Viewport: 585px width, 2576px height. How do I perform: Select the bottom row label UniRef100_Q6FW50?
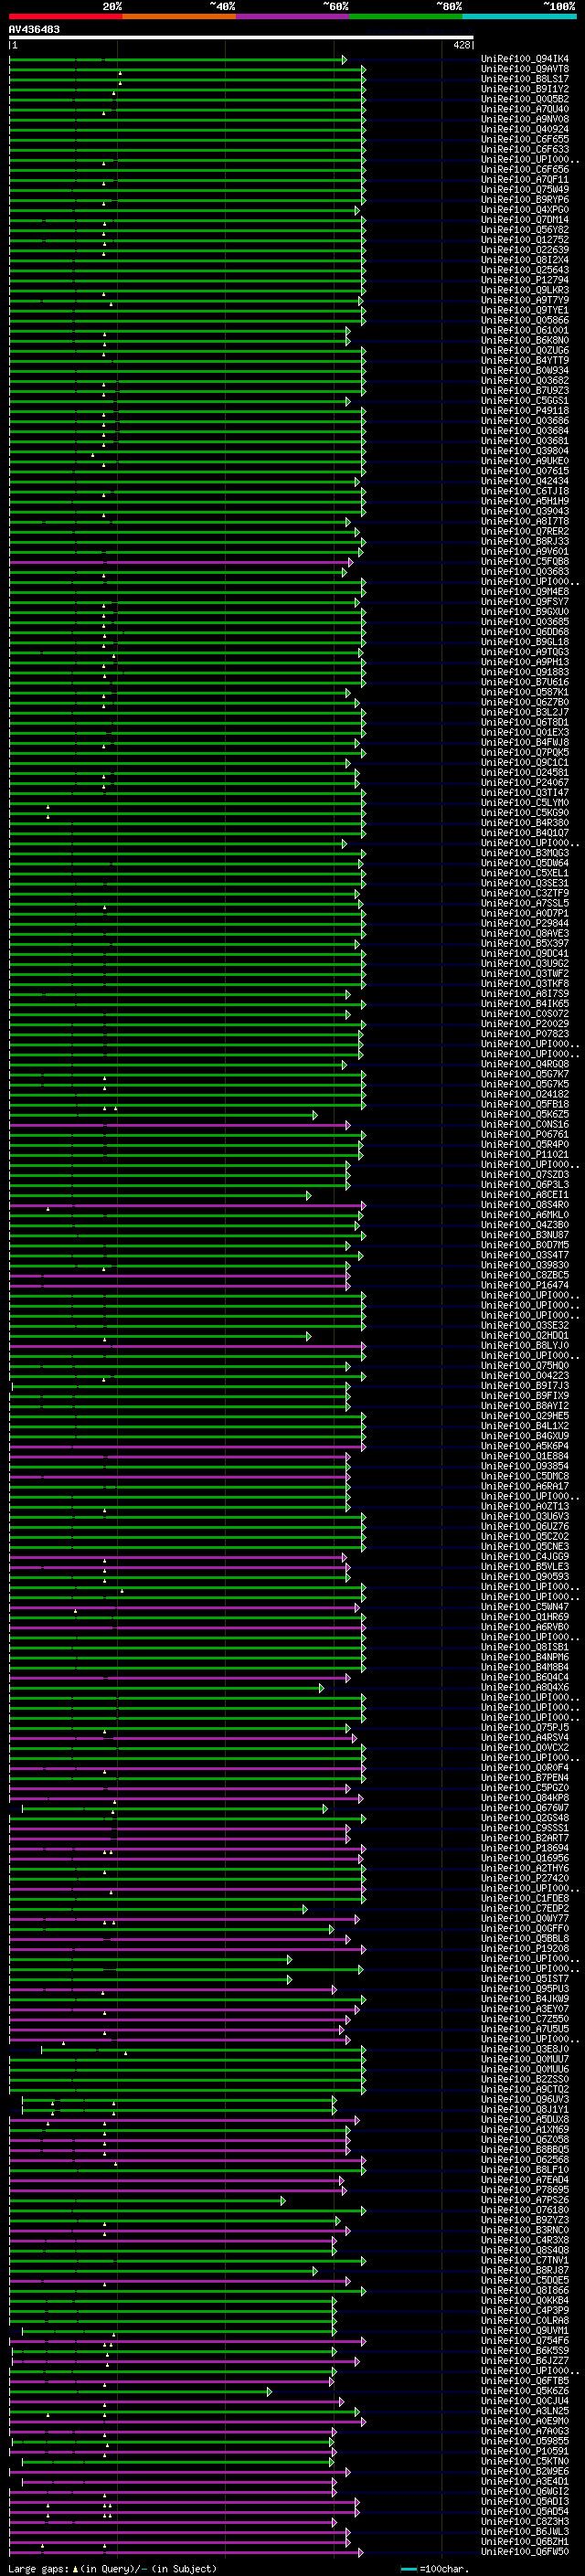(x=525, y=2551)
